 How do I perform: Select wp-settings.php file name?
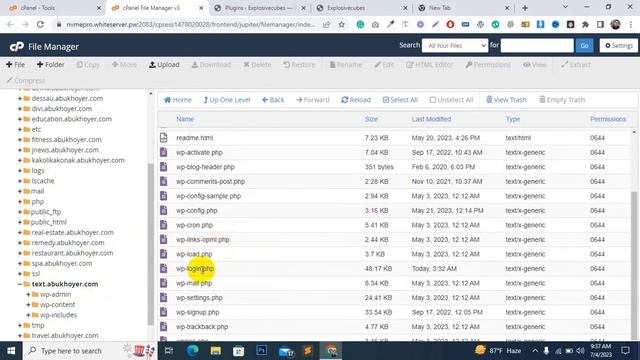click(199, 298)
